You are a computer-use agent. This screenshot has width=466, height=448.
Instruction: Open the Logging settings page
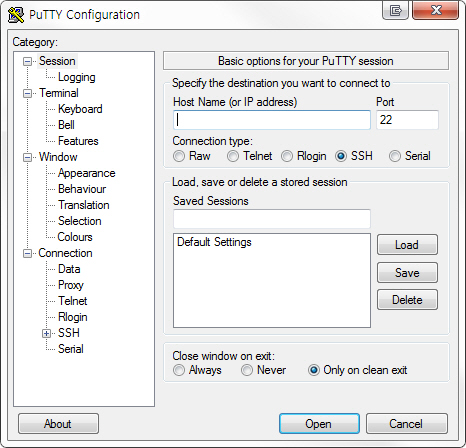click(x=77, y=77)
